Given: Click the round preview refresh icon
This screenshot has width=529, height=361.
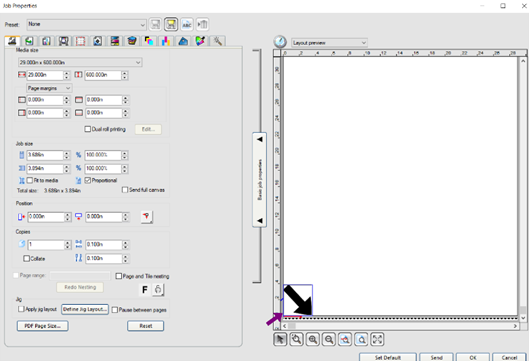Looking at the screenshot, I should coord(280,42).
